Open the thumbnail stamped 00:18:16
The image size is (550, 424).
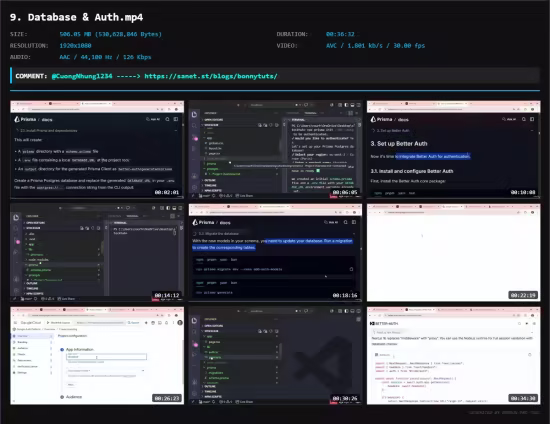pos(275,253)
